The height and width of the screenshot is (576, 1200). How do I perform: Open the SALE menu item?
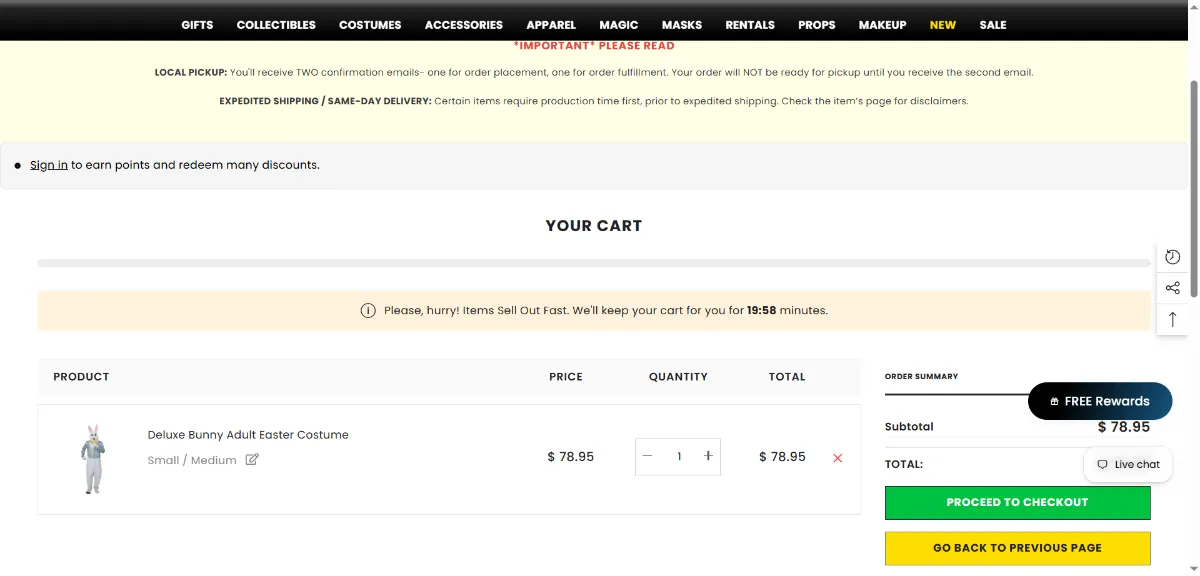[993, 25]
